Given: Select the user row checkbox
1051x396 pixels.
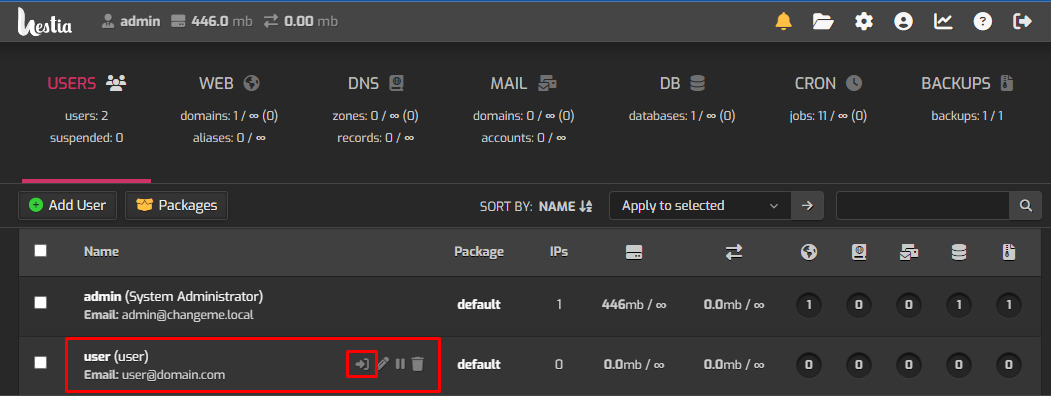Looking at the screenshot, I should point(41,362).
